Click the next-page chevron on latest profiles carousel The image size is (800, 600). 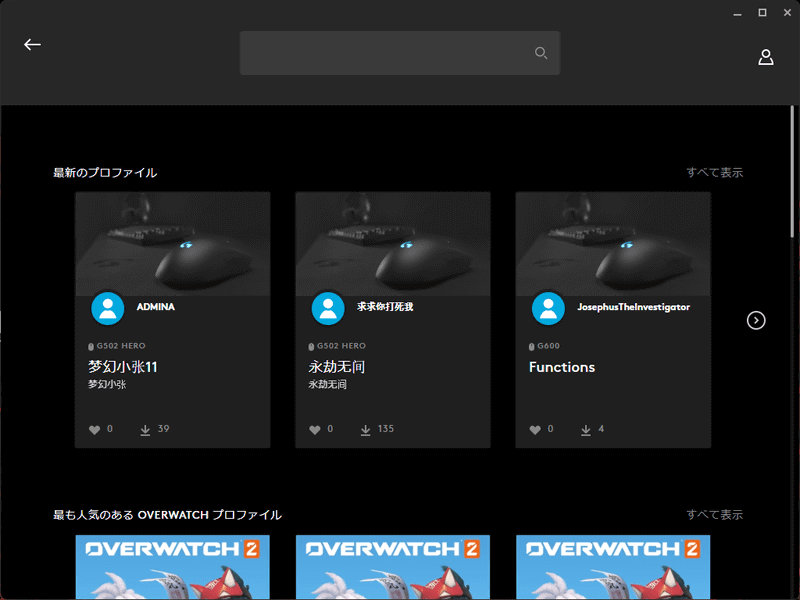click(x=756, y=320)
